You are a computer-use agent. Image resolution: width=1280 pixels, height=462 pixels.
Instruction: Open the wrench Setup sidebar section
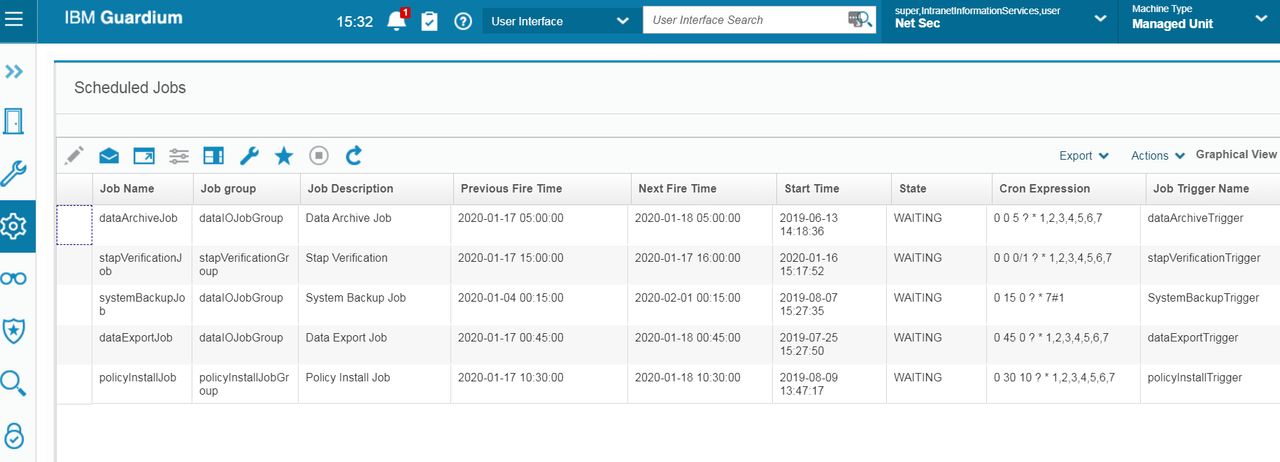14,174
